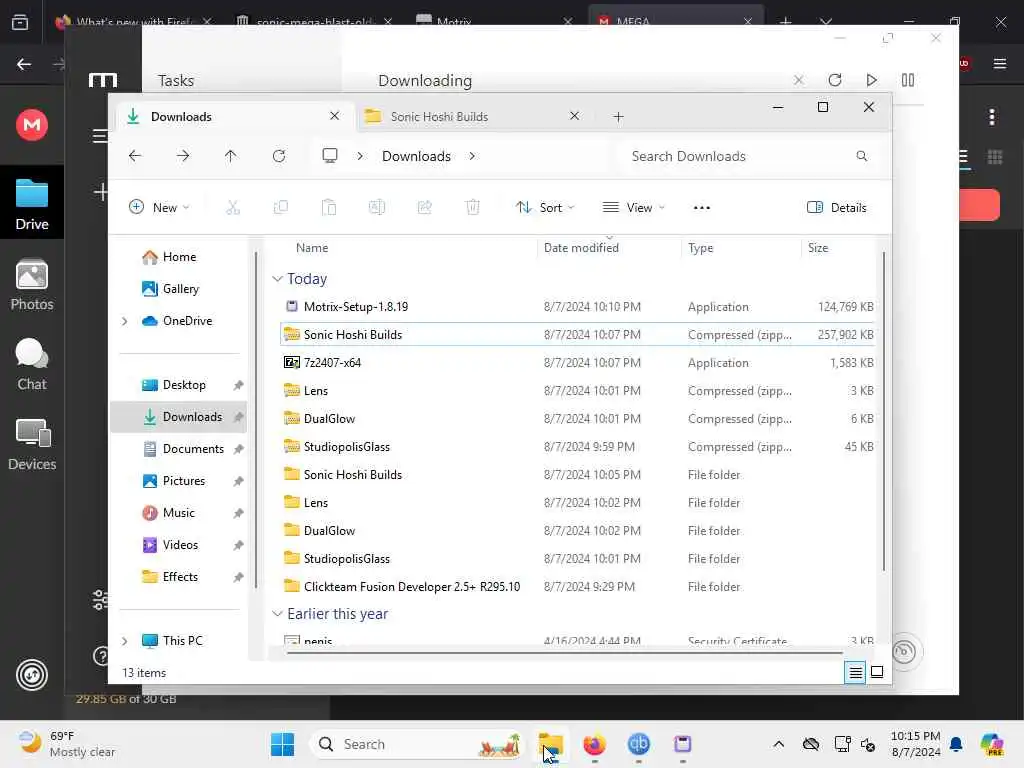Open qBittorrent from taskbar
This screenshot has width=1024, height=768.
(639, 744)
